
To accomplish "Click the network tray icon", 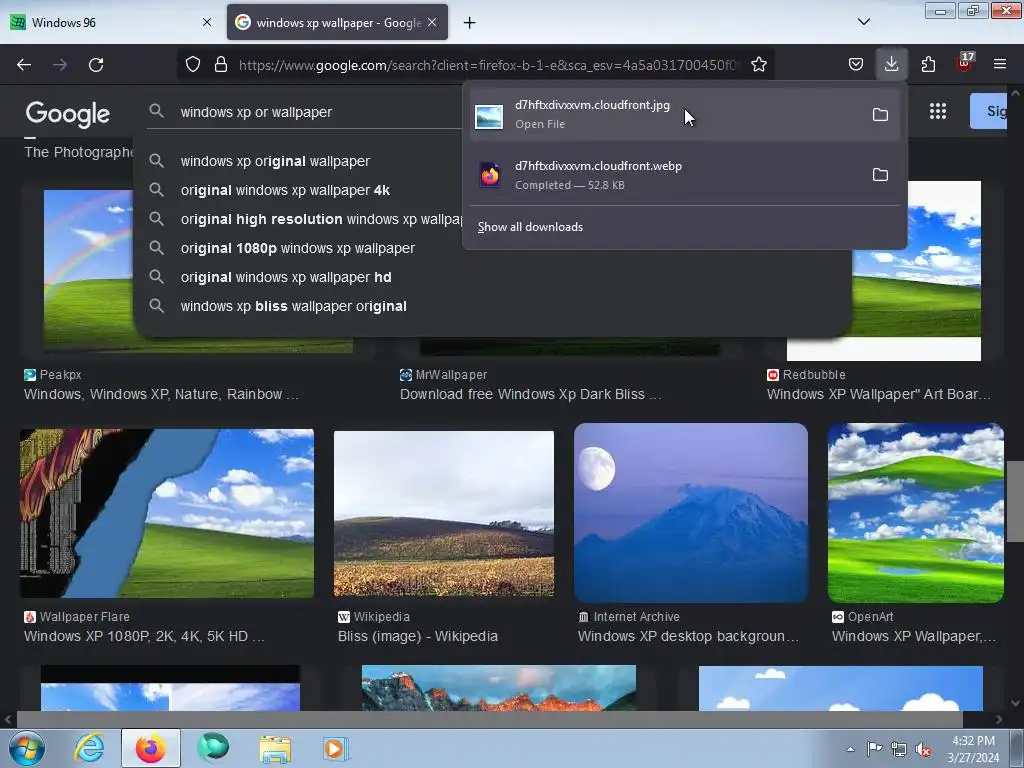I will [x=899, y=750].
